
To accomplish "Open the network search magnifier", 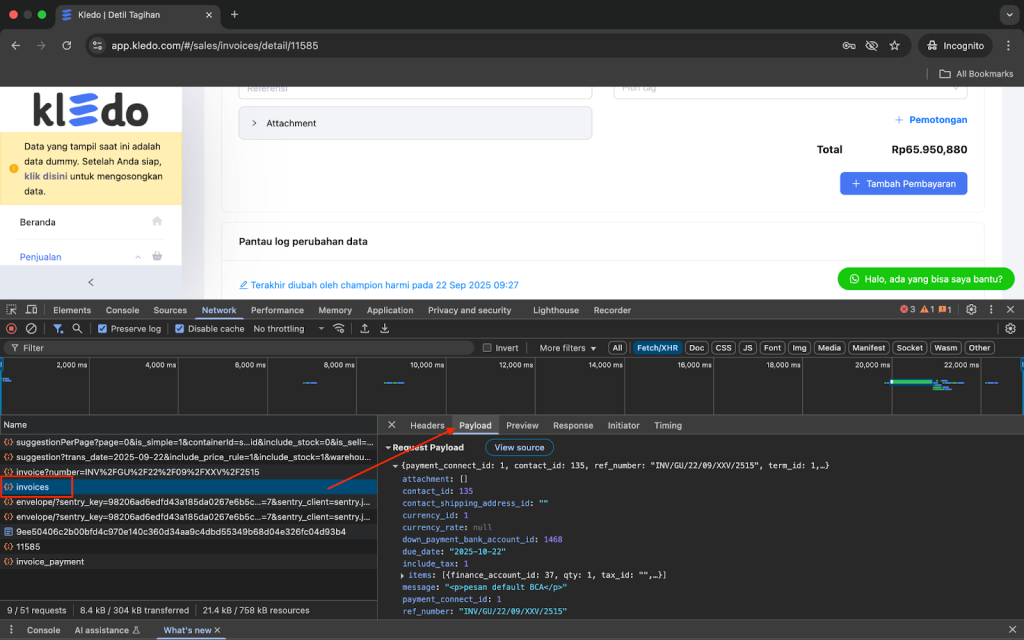I will 78,328.
